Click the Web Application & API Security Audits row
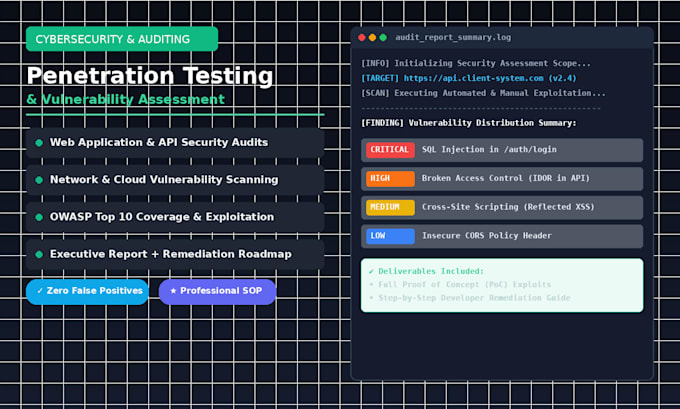The image size is (680, 409). coord(175,143)
